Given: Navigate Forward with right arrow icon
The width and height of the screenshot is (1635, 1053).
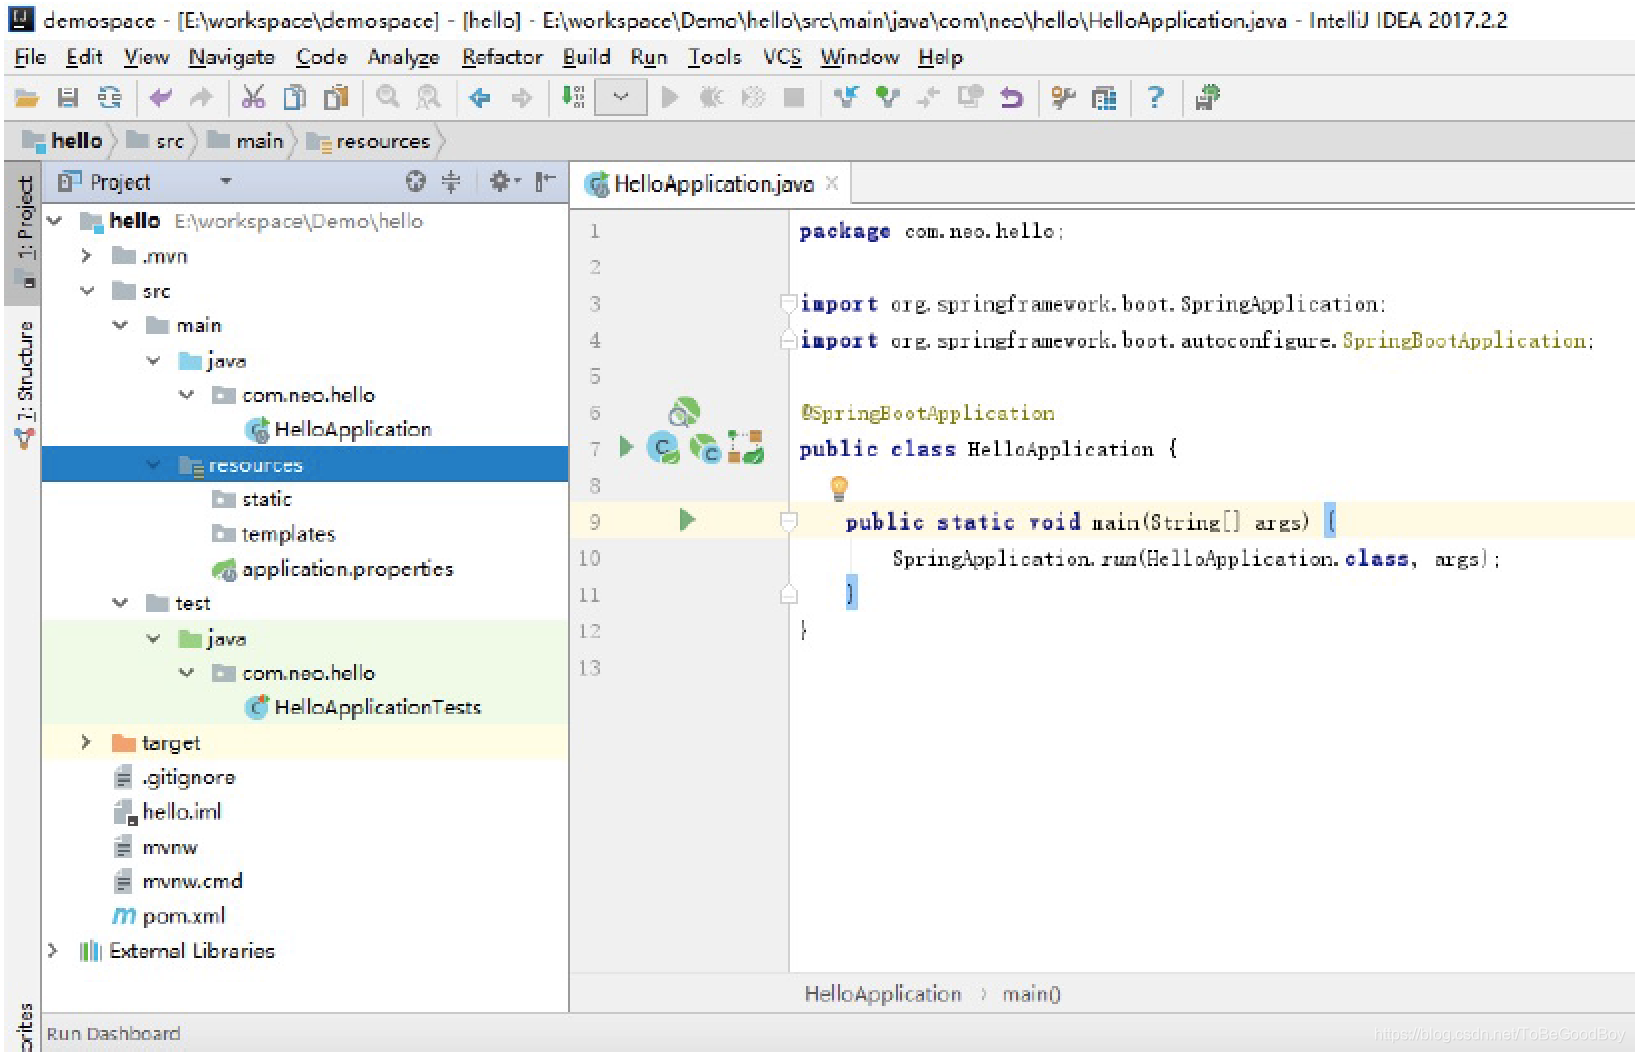Looking at the screenshot, I should coord(521,98).
